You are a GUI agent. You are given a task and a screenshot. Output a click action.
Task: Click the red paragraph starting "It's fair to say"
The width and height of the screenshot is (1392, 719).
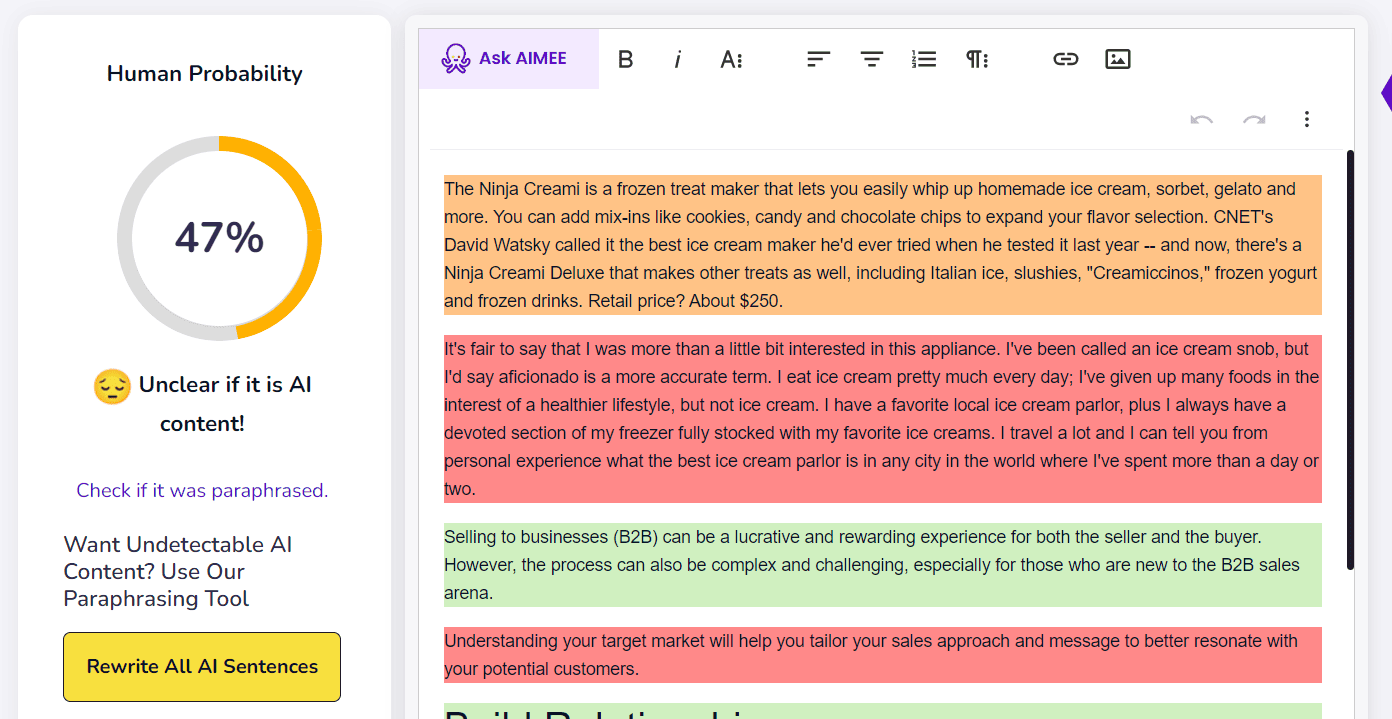(882, 419)
